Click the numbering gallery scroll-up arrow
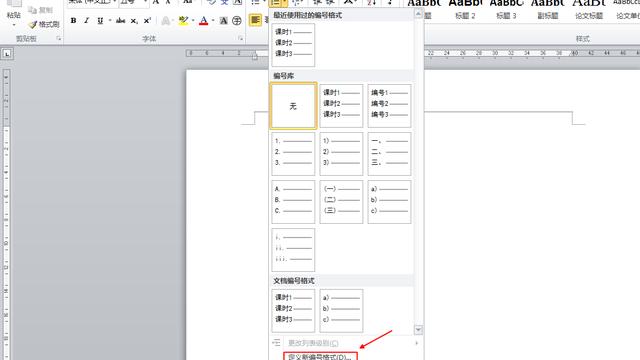640x360 pixels. 418,14
